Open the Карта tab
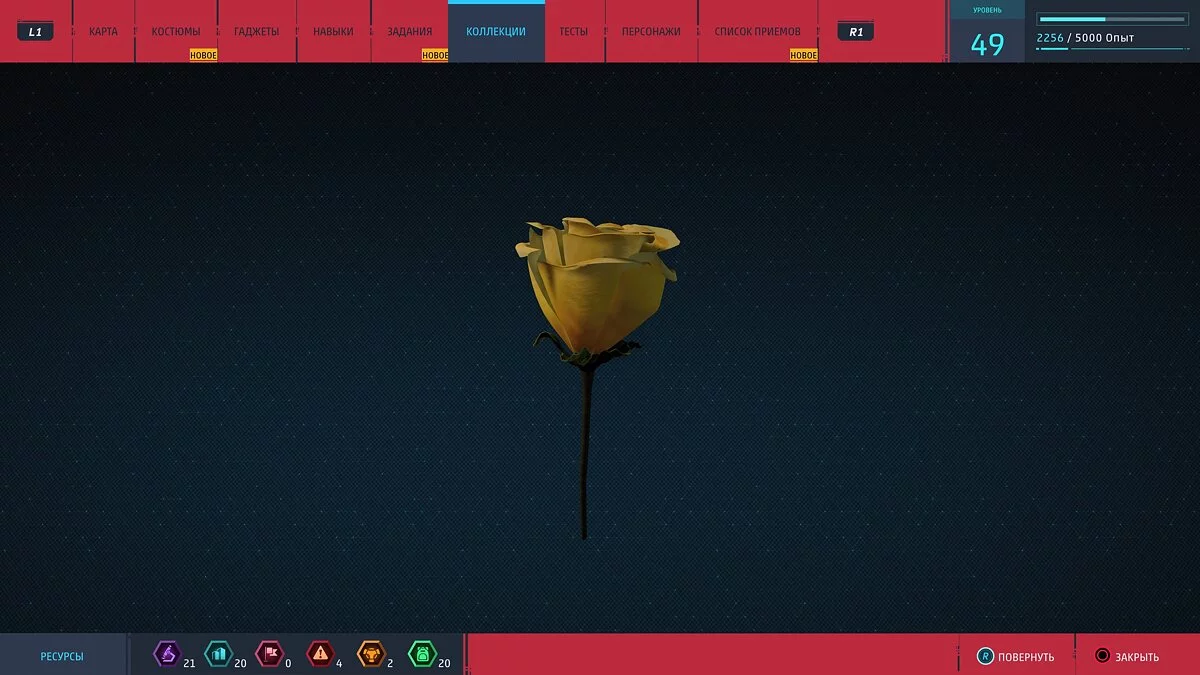 click(x=103, y=32)
